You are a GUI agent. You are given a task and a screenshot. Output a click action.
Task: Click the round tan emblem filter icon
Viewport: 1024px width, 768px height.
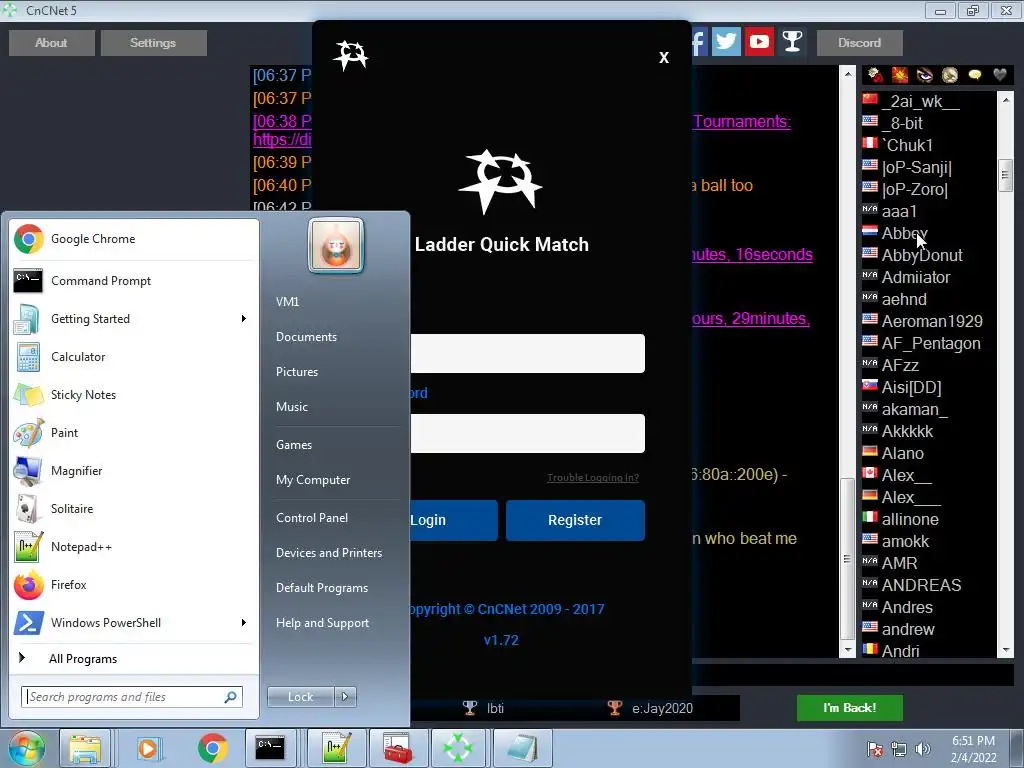(x=950, y=75)
